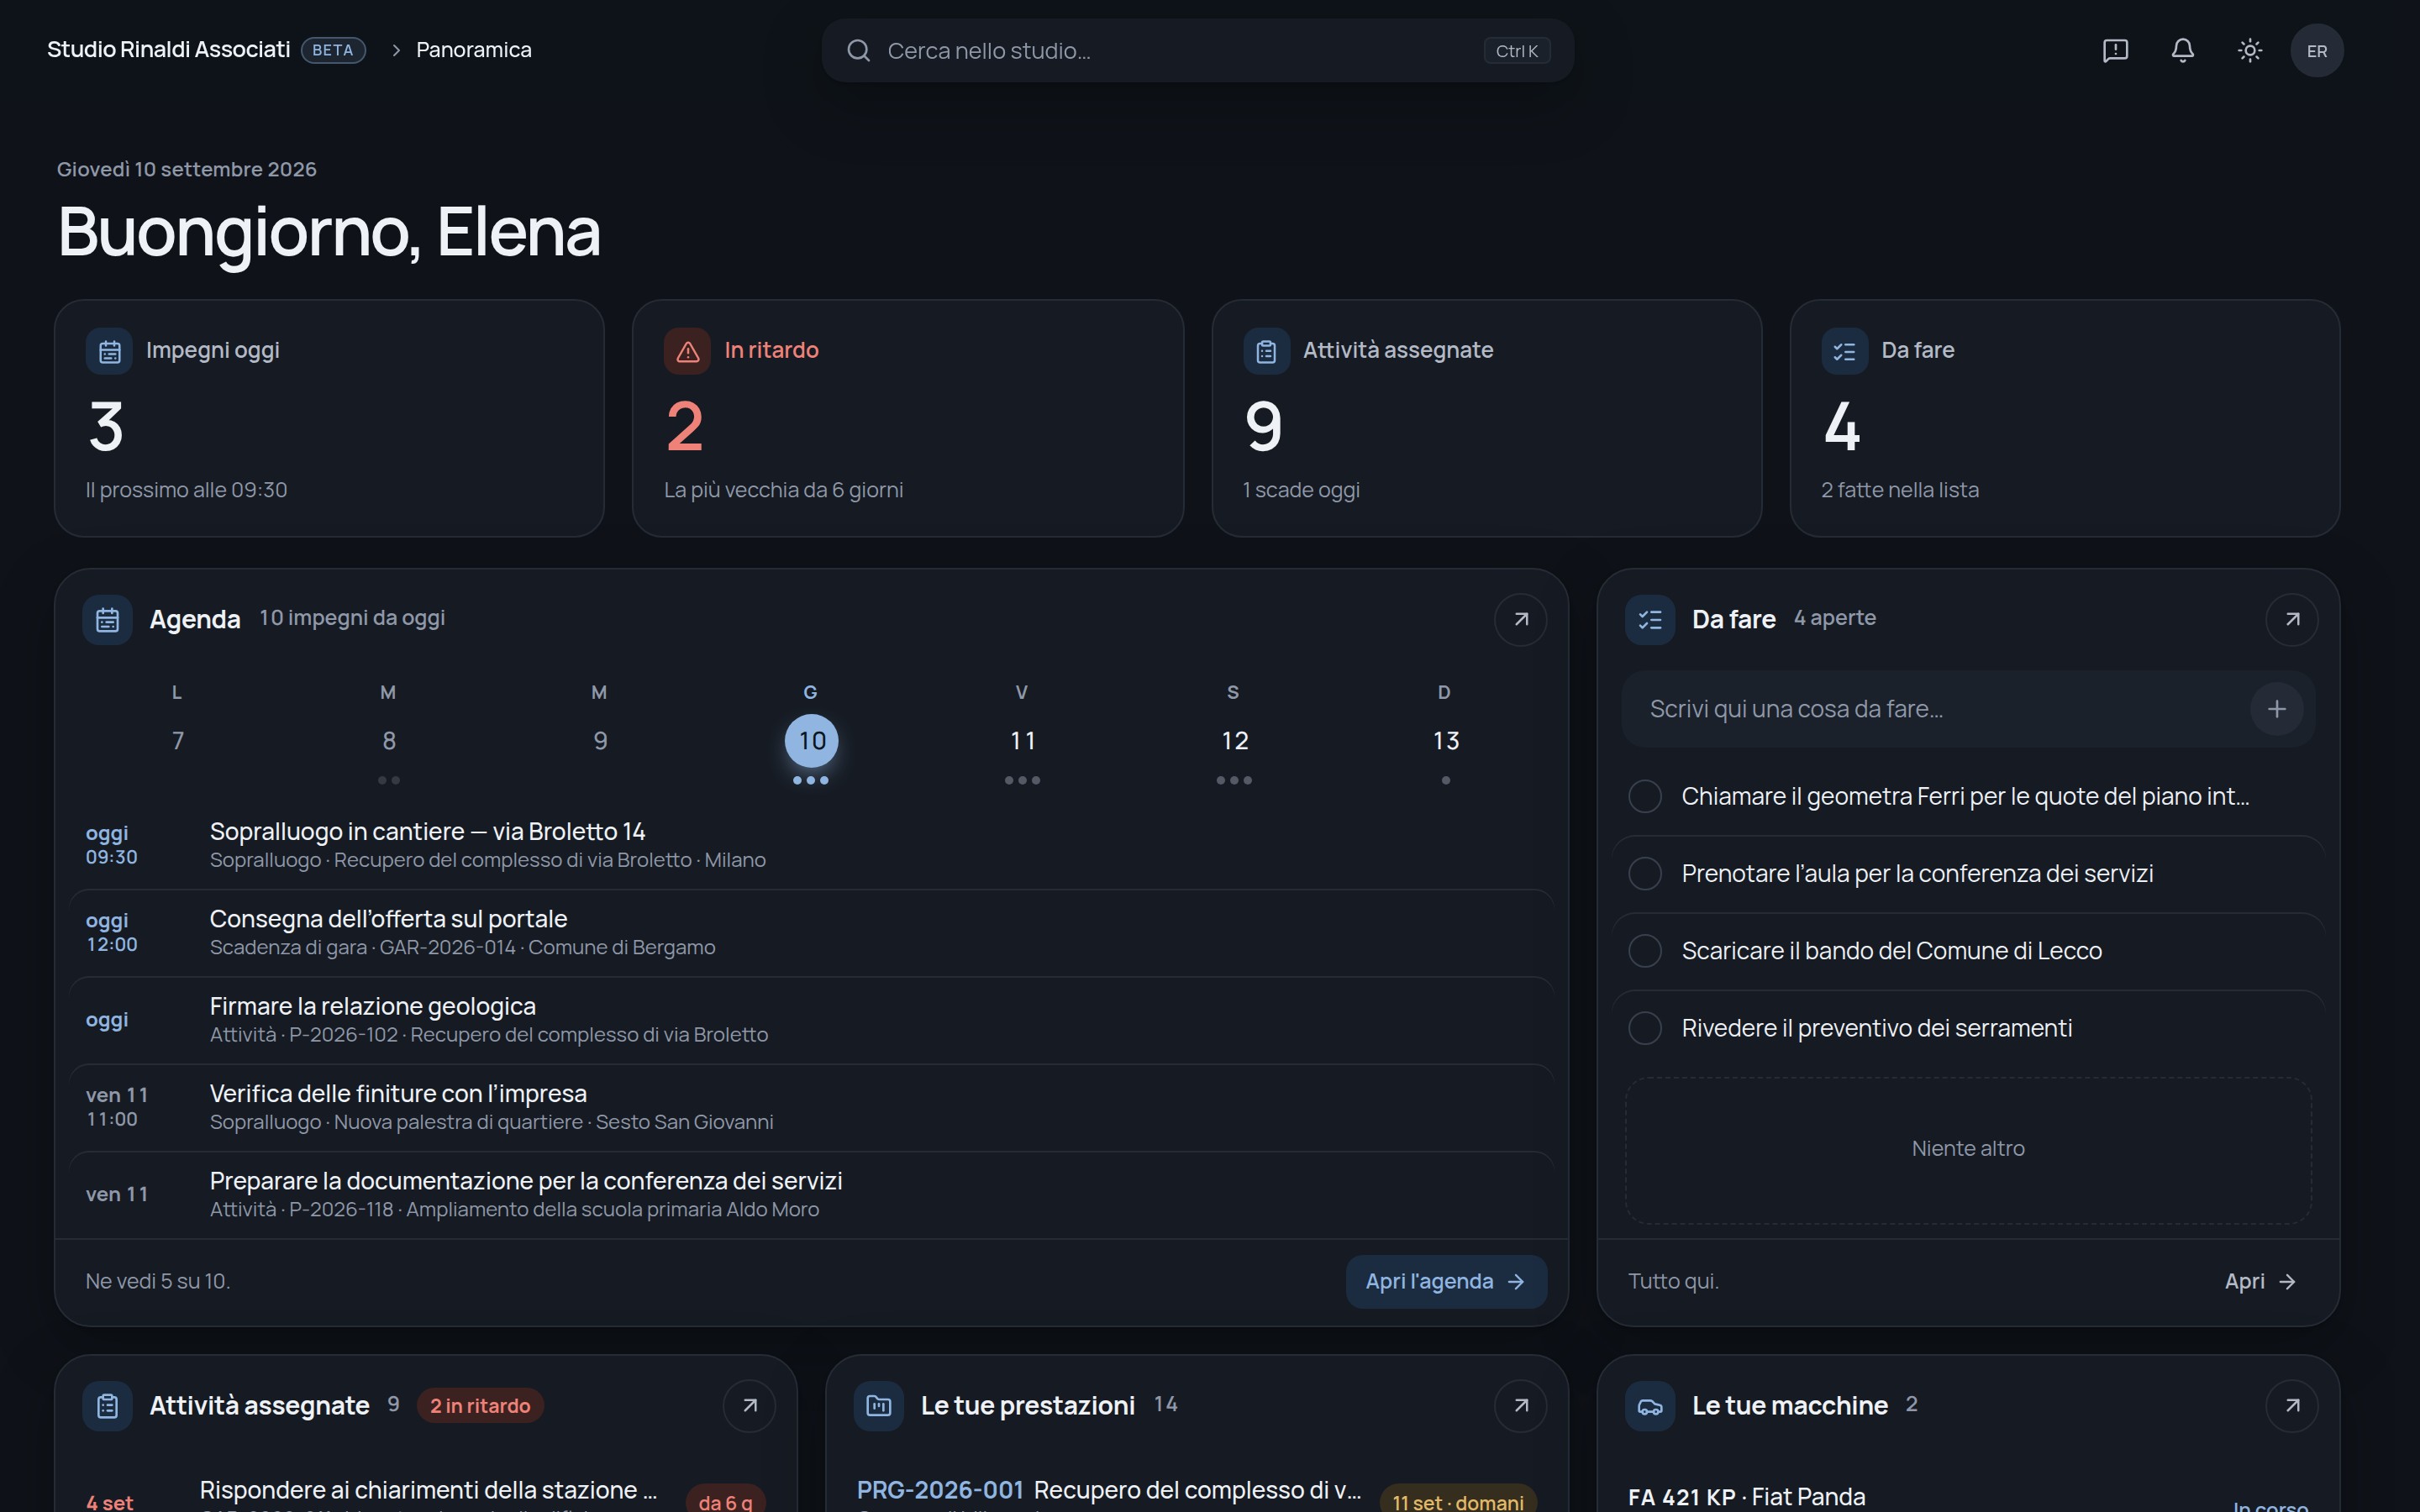Screen dimensions: 2420x1512
Task: Open the ER user avatar menu
Action: pos(2317,51)
